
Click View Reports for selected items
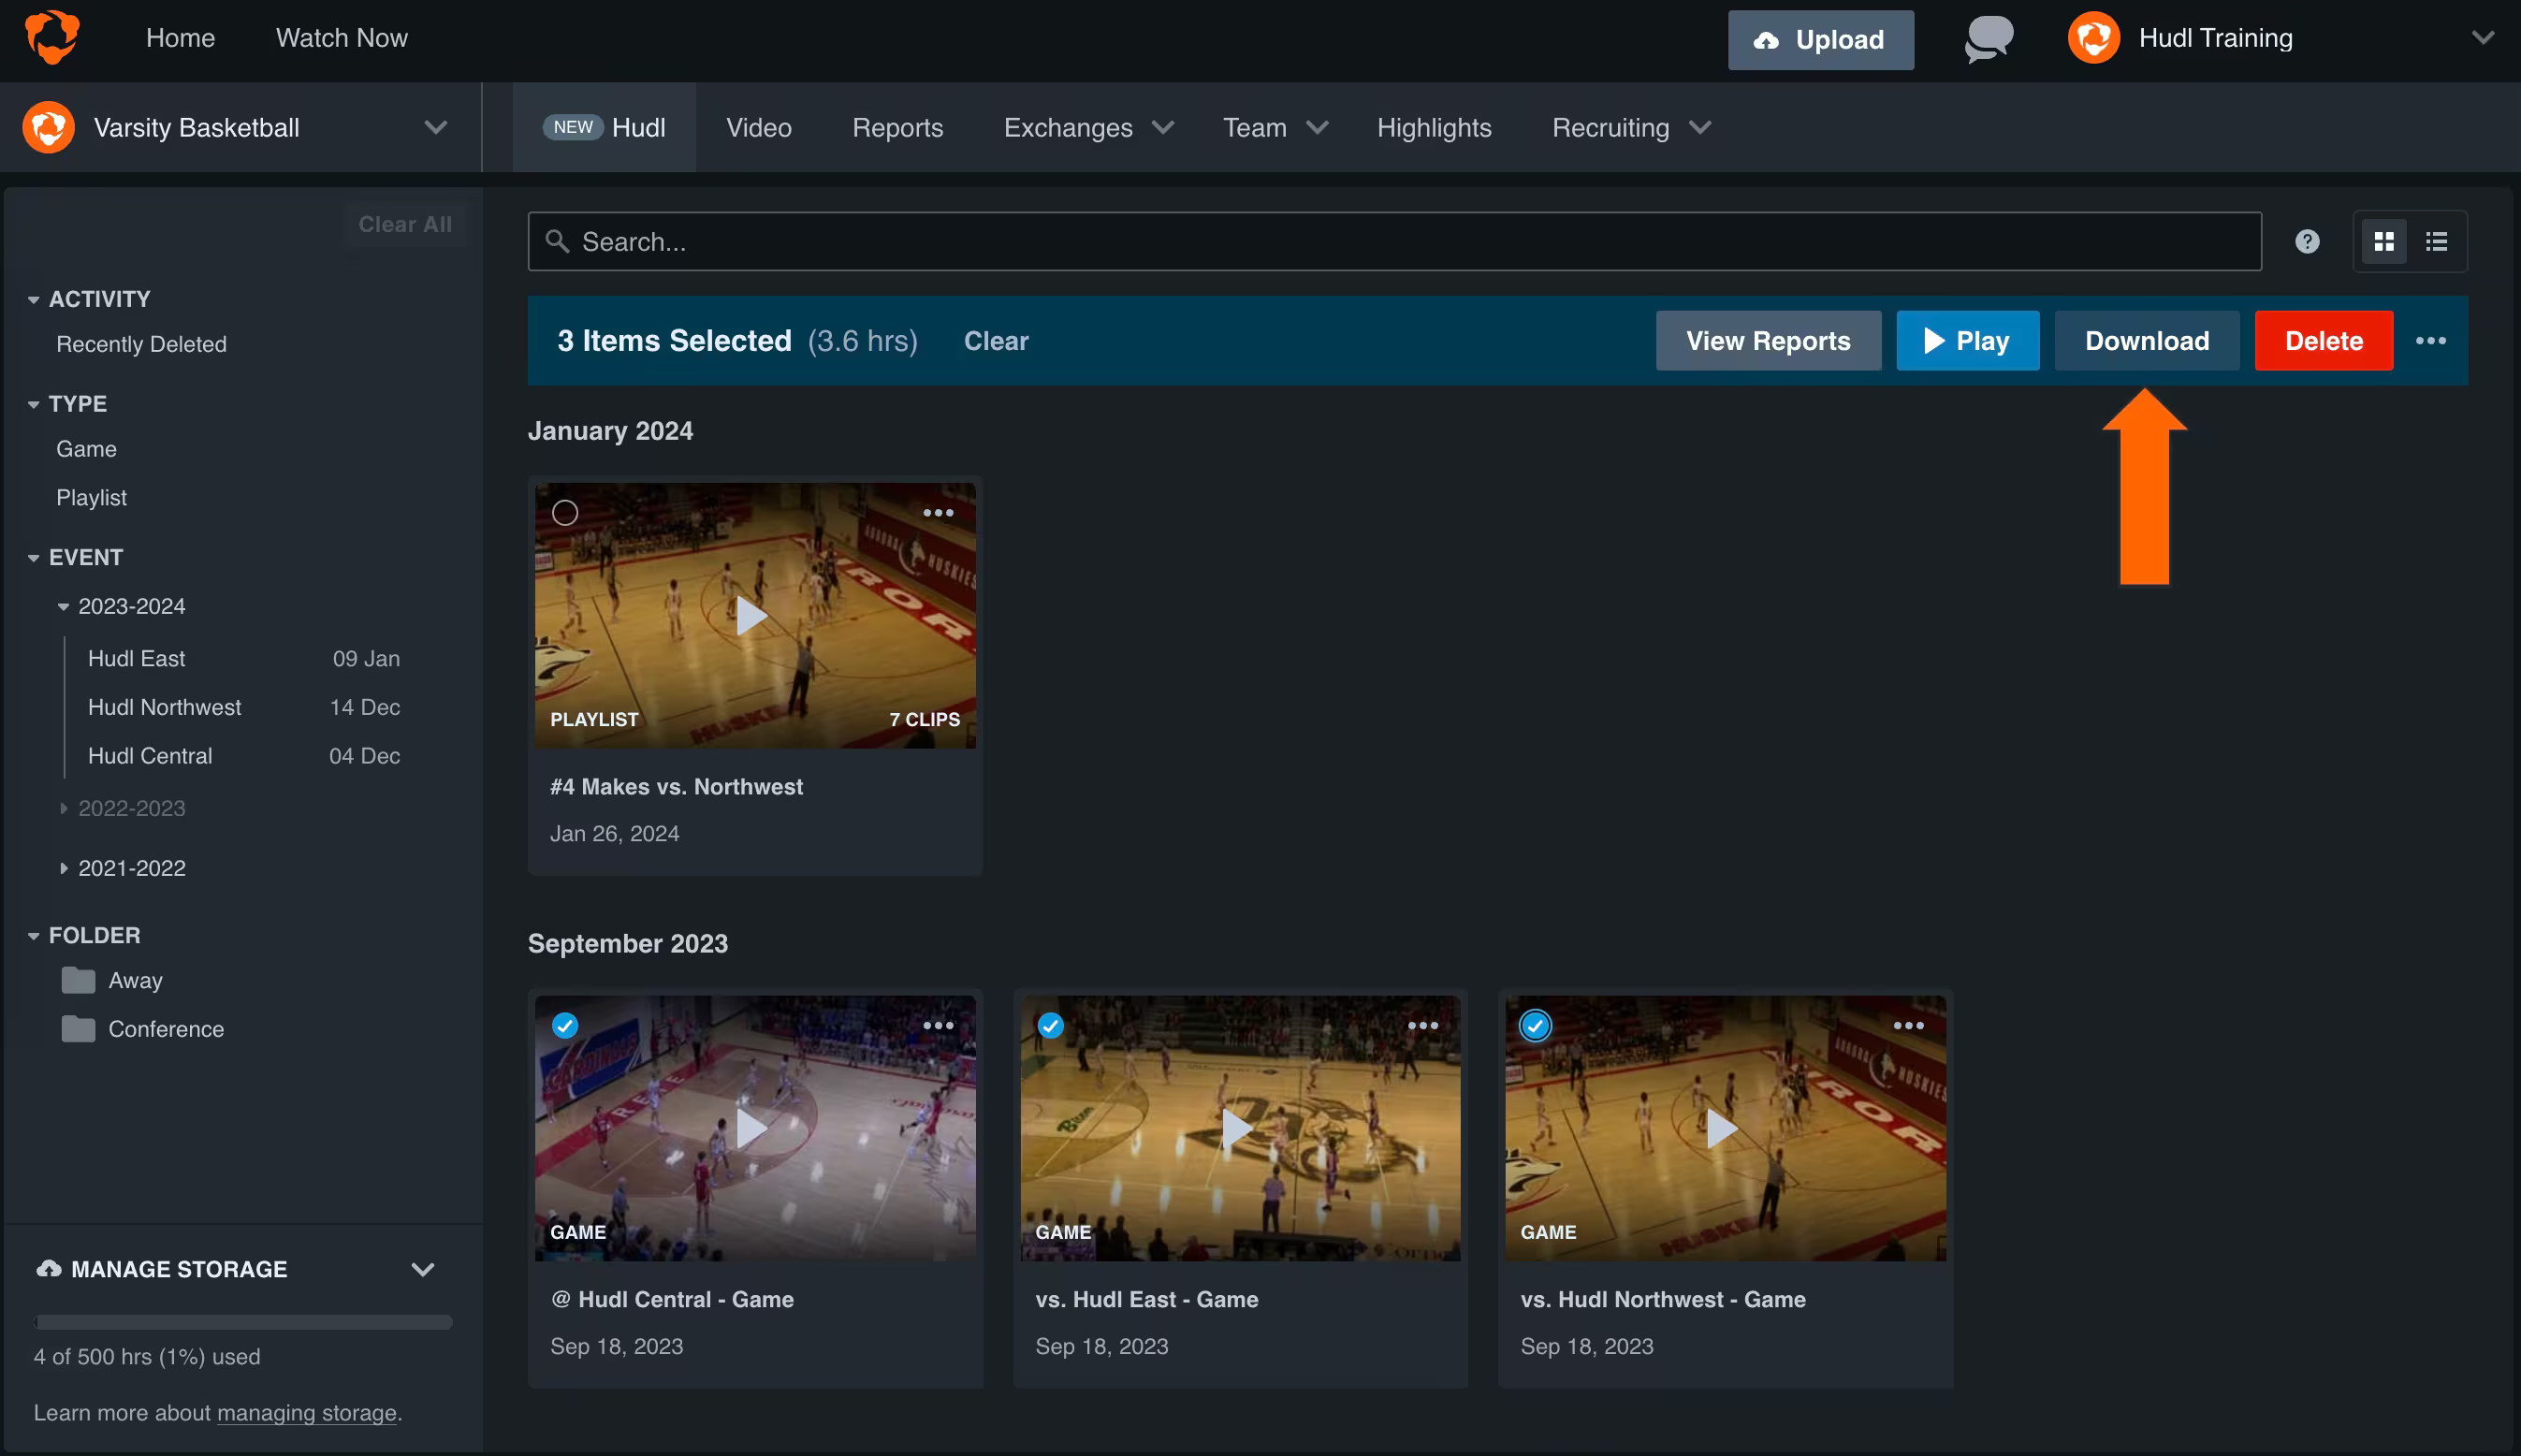click(x=1767, y=341)
